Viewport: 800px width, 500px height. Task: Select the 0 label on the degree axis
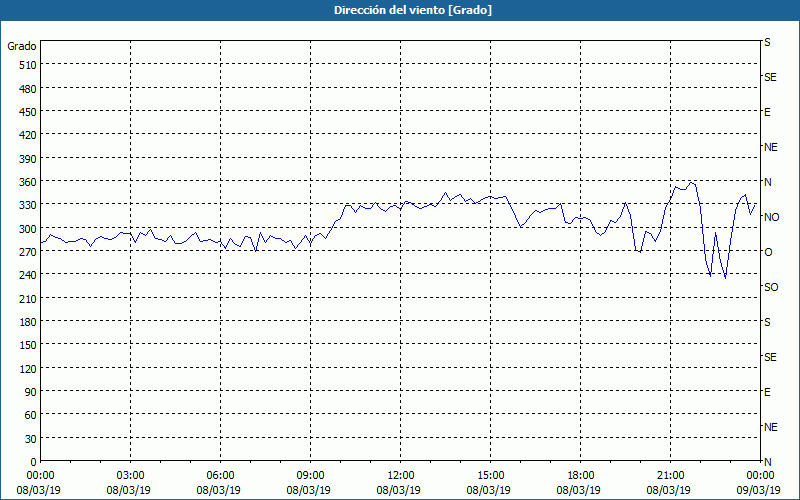[34, 462]
